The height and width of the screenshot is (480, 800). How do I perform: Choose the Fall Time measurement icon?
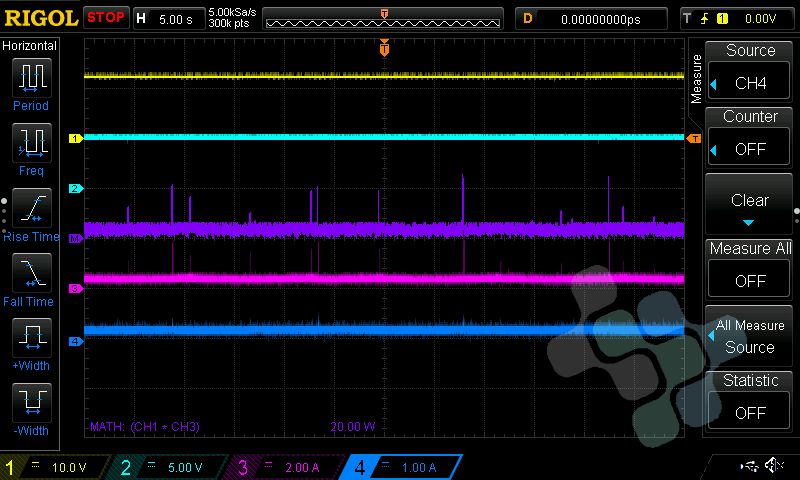[x=31, y=271]
